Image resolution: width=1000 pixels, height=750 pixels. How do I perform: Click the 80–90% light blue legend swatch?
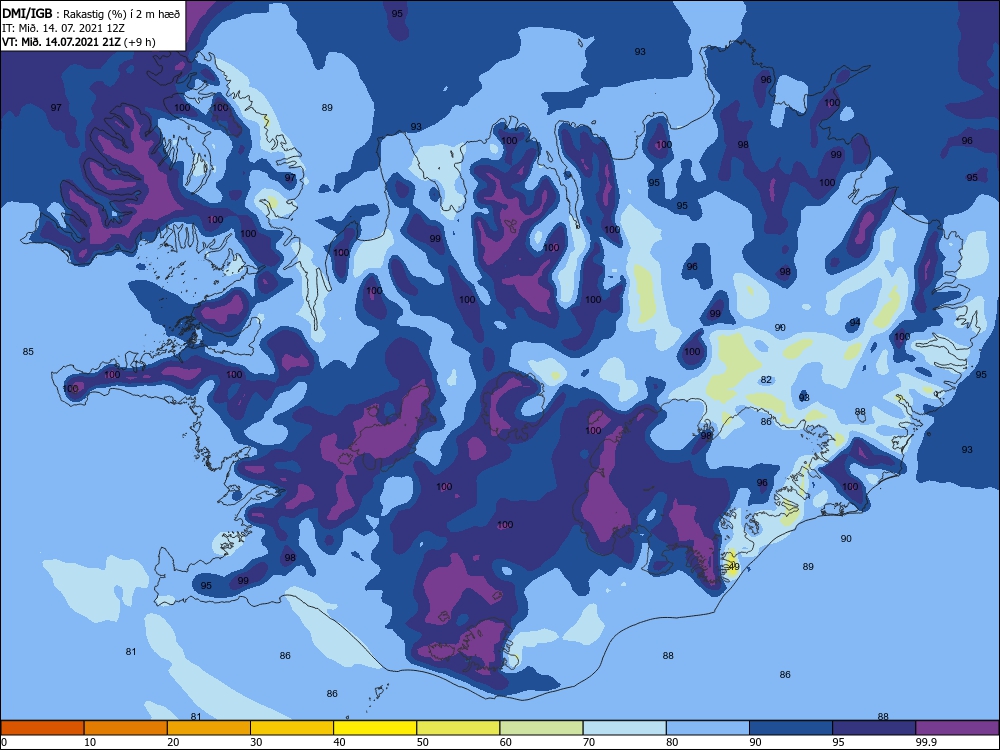tap(708, 728)
